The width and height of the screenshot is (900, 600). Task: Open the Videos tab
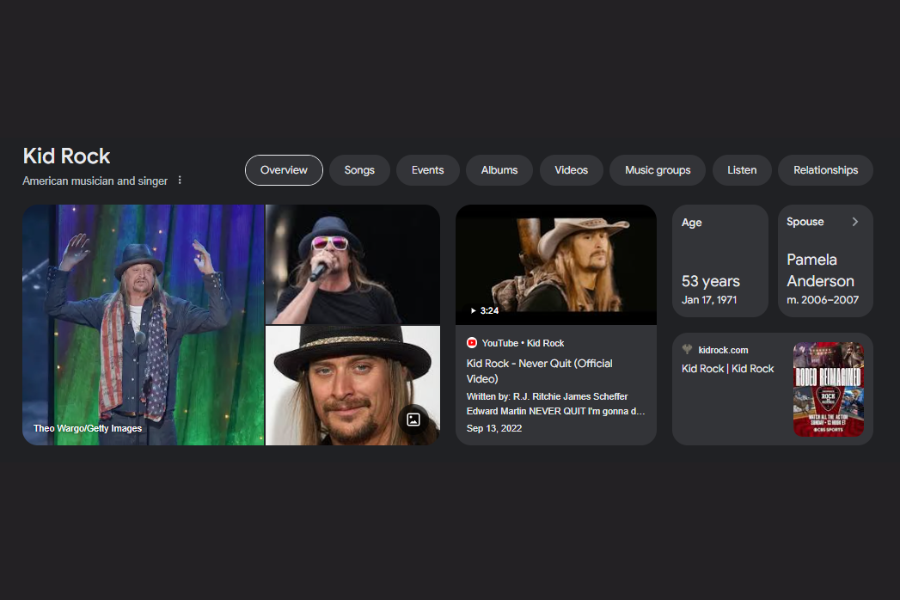(571, 170)
